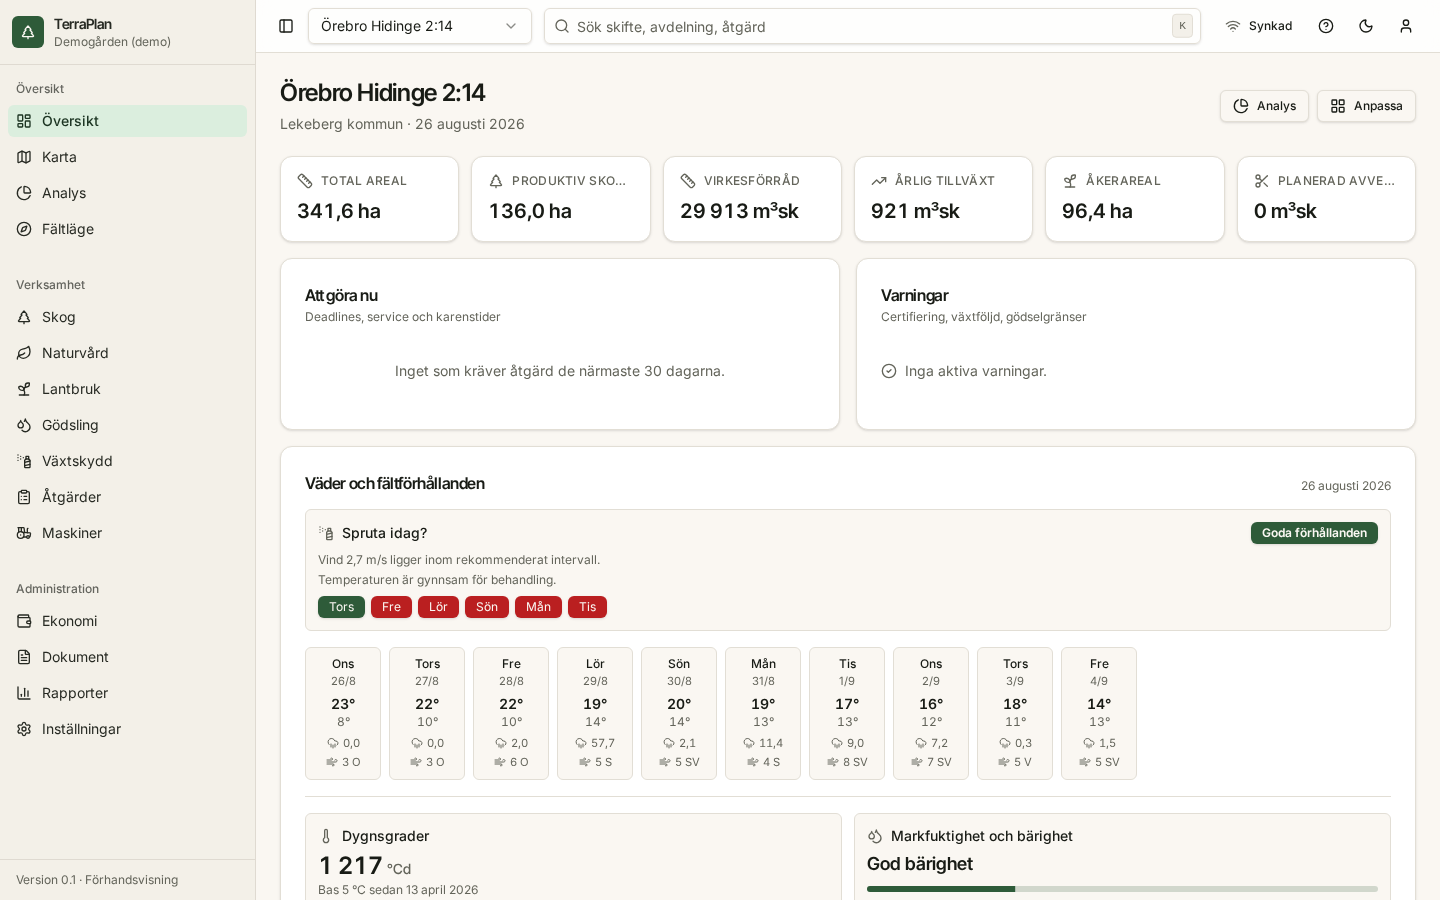Click the Maskiner tractor icon
The width and height of the screenshot is (1440, 900).
[x=24, y=533]
